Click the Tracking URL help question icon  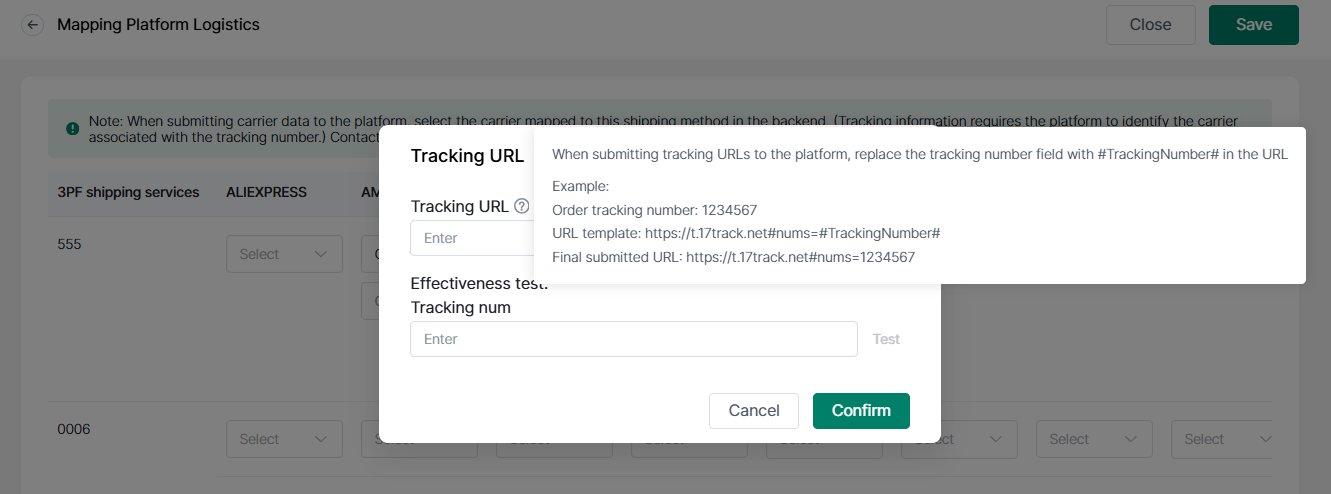tap(521, 206)
